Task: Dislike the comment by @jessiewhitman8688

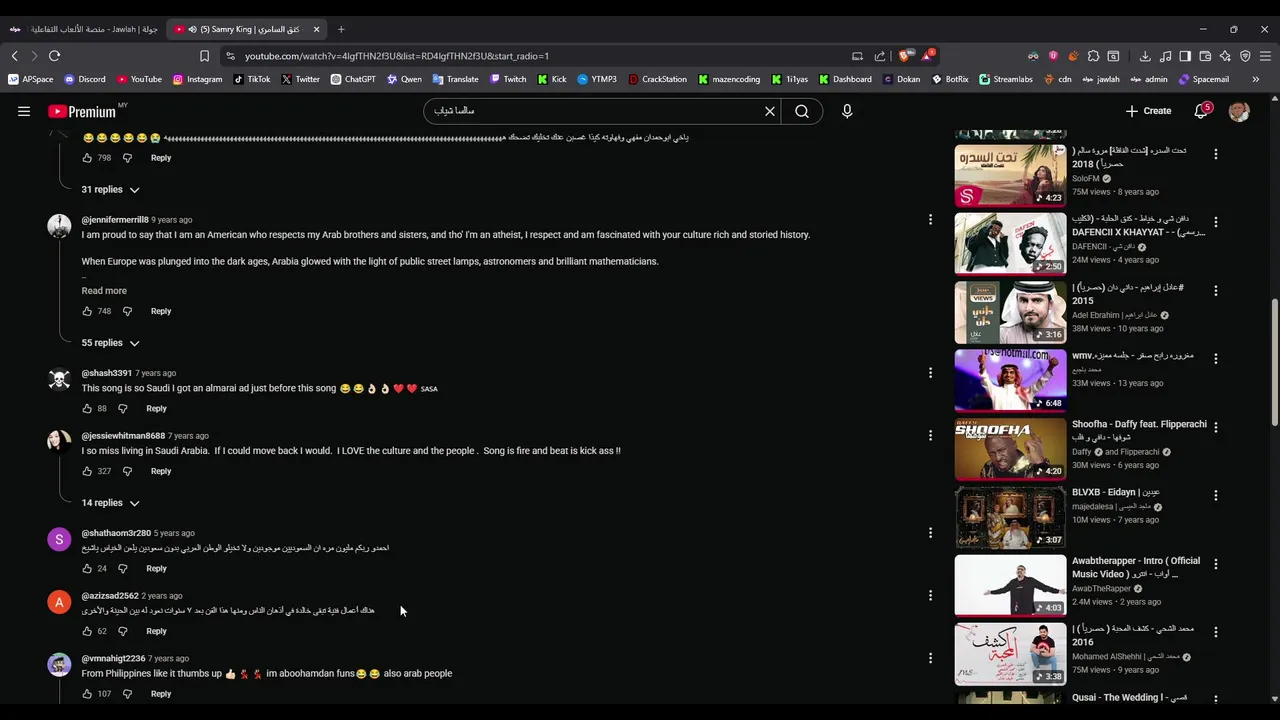Action: 127,471
